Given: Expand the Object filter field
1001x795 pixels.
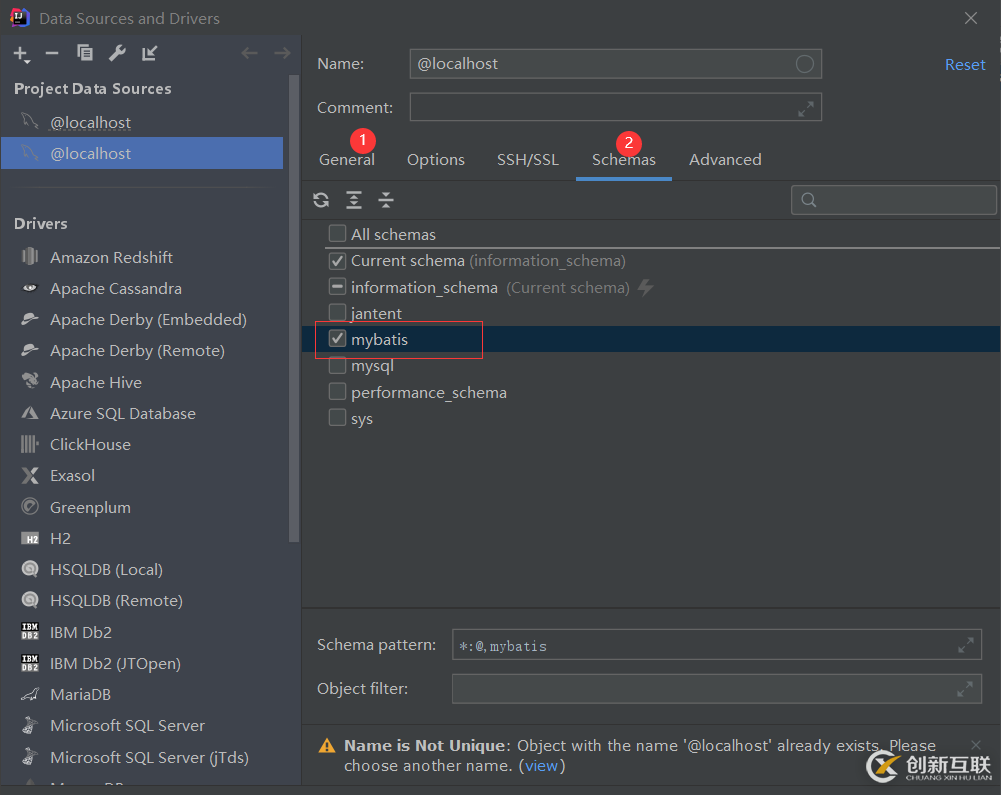Looking at the screenshot, I should [965, 689].
